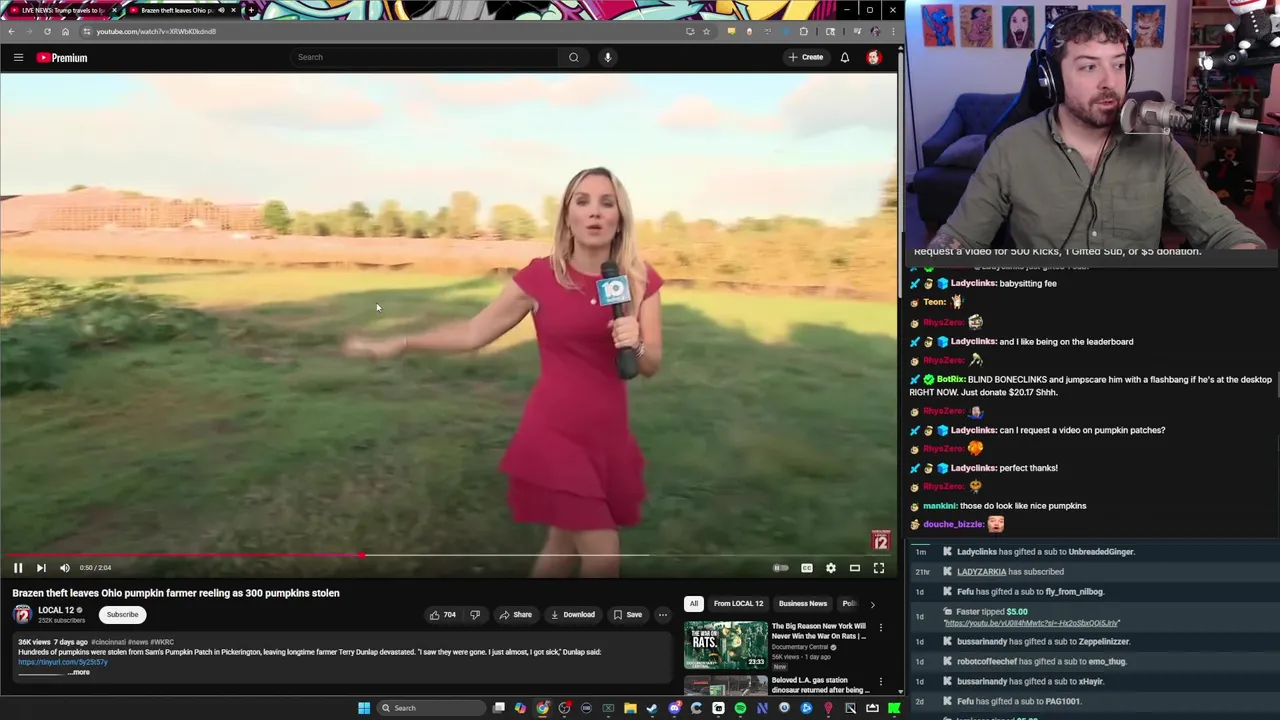Open YouTube notifications bell
Image resolution: width=1280 pixels, height=720 pixels.
point(845,57)
